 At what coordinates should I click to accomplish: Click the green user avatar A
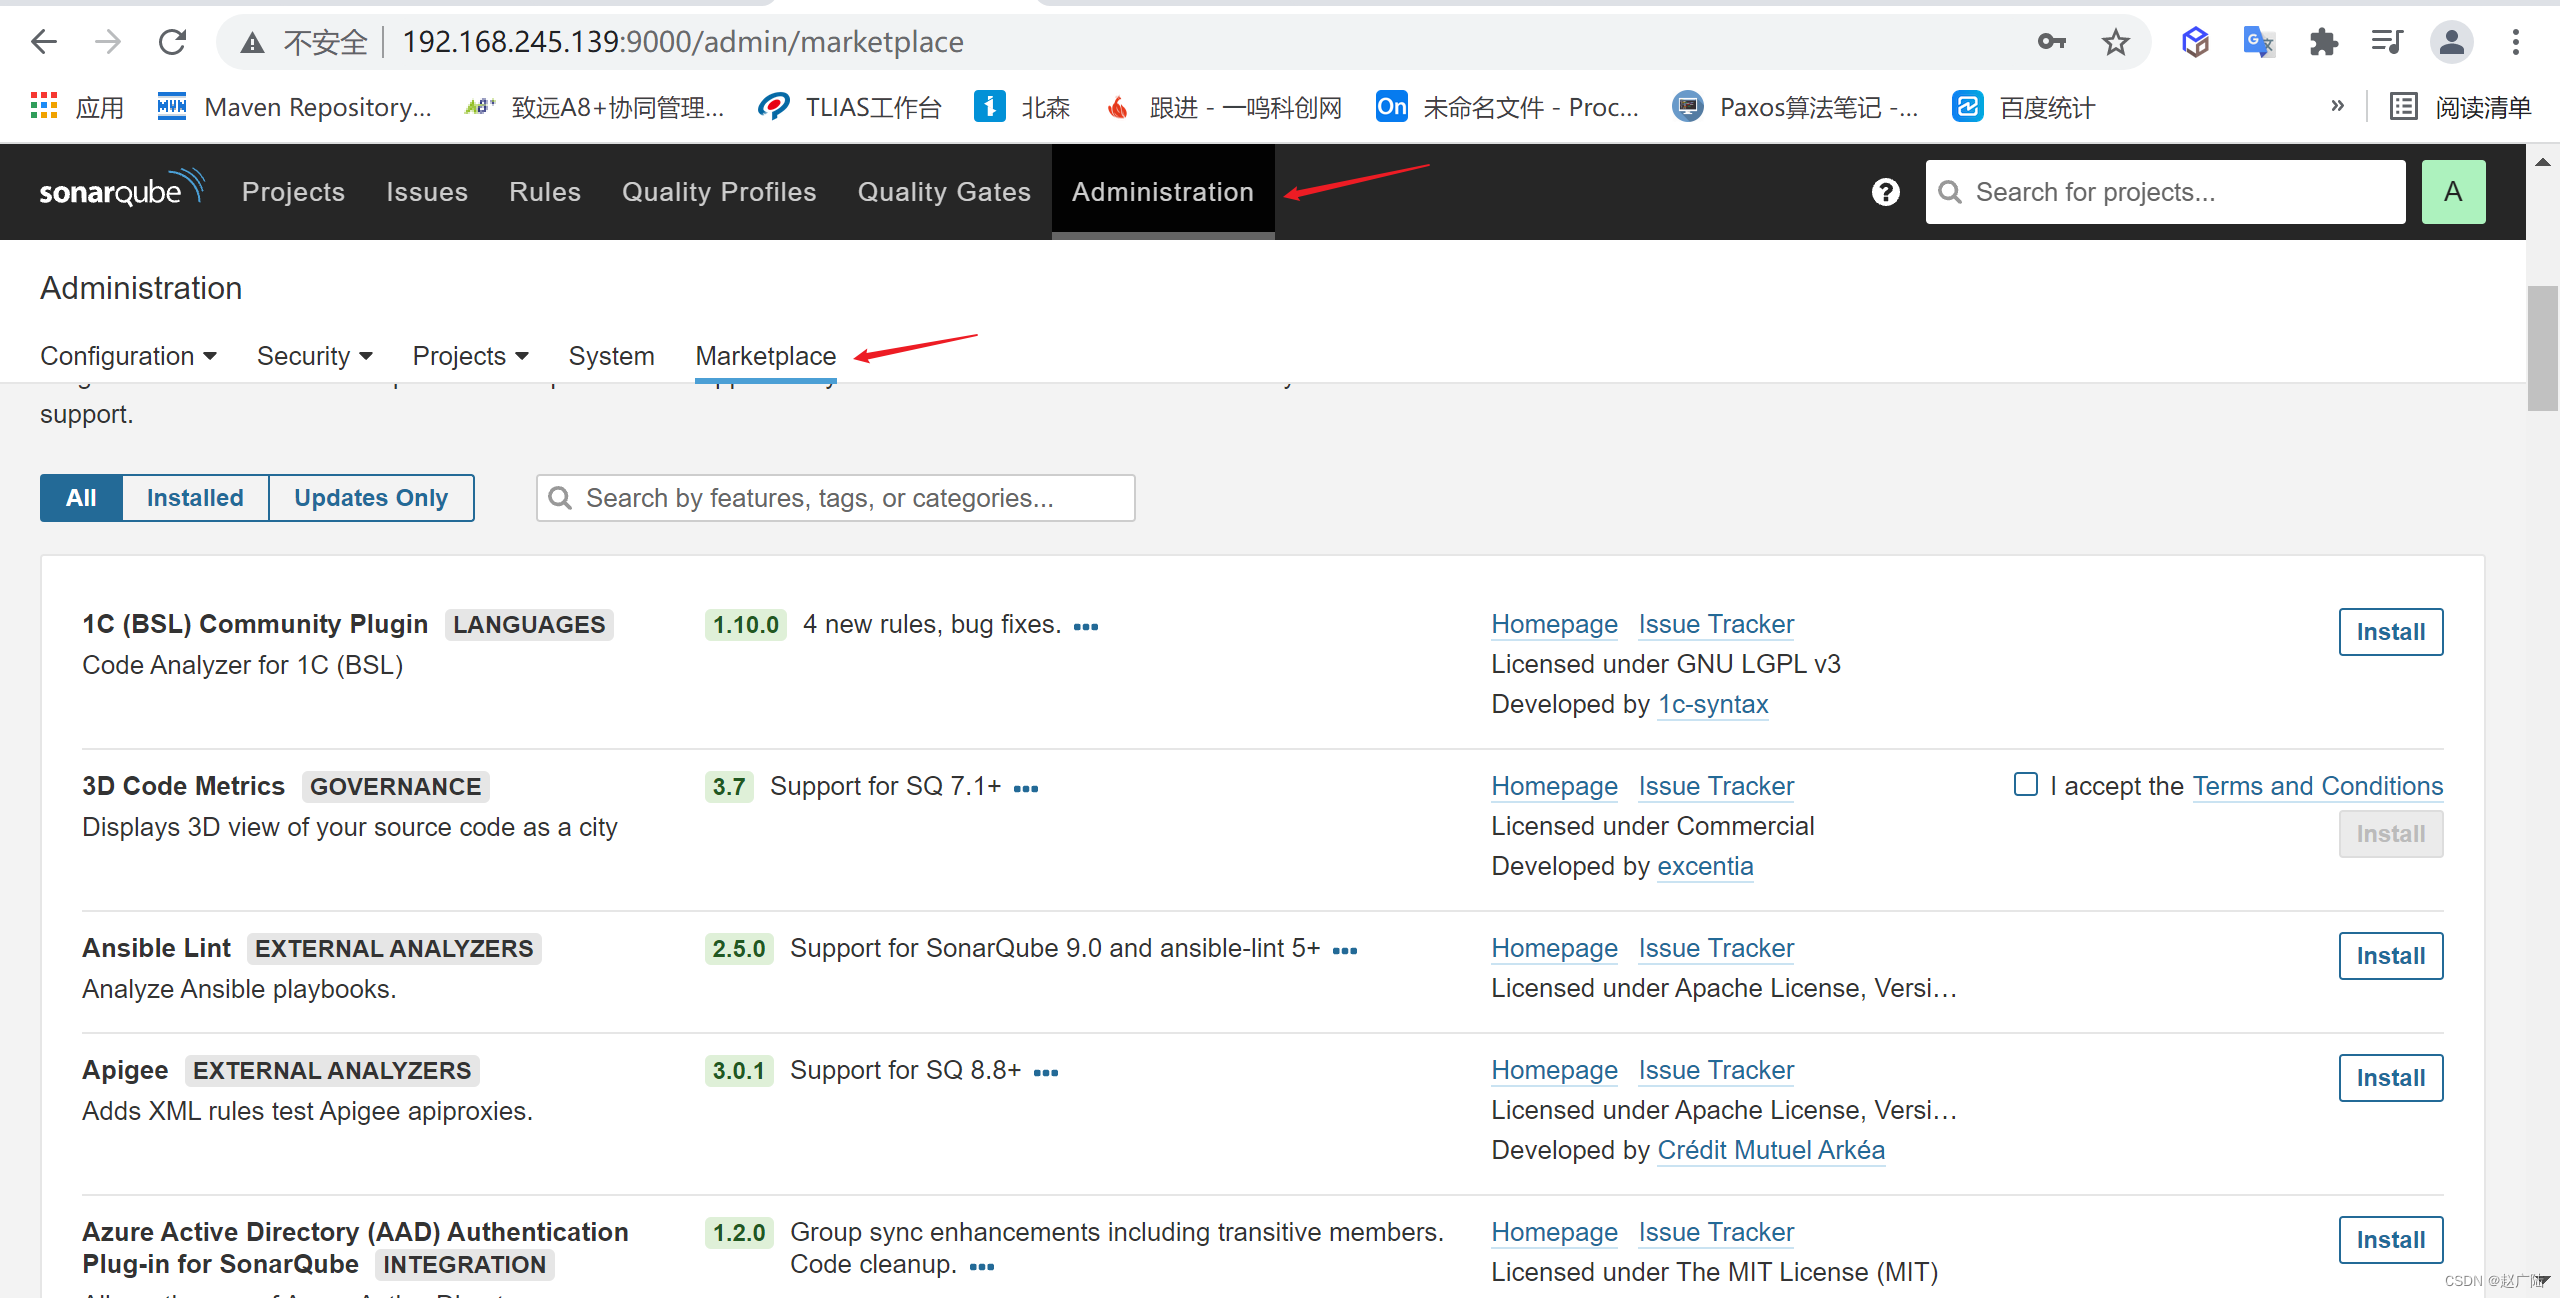[x=2452, y=192]
